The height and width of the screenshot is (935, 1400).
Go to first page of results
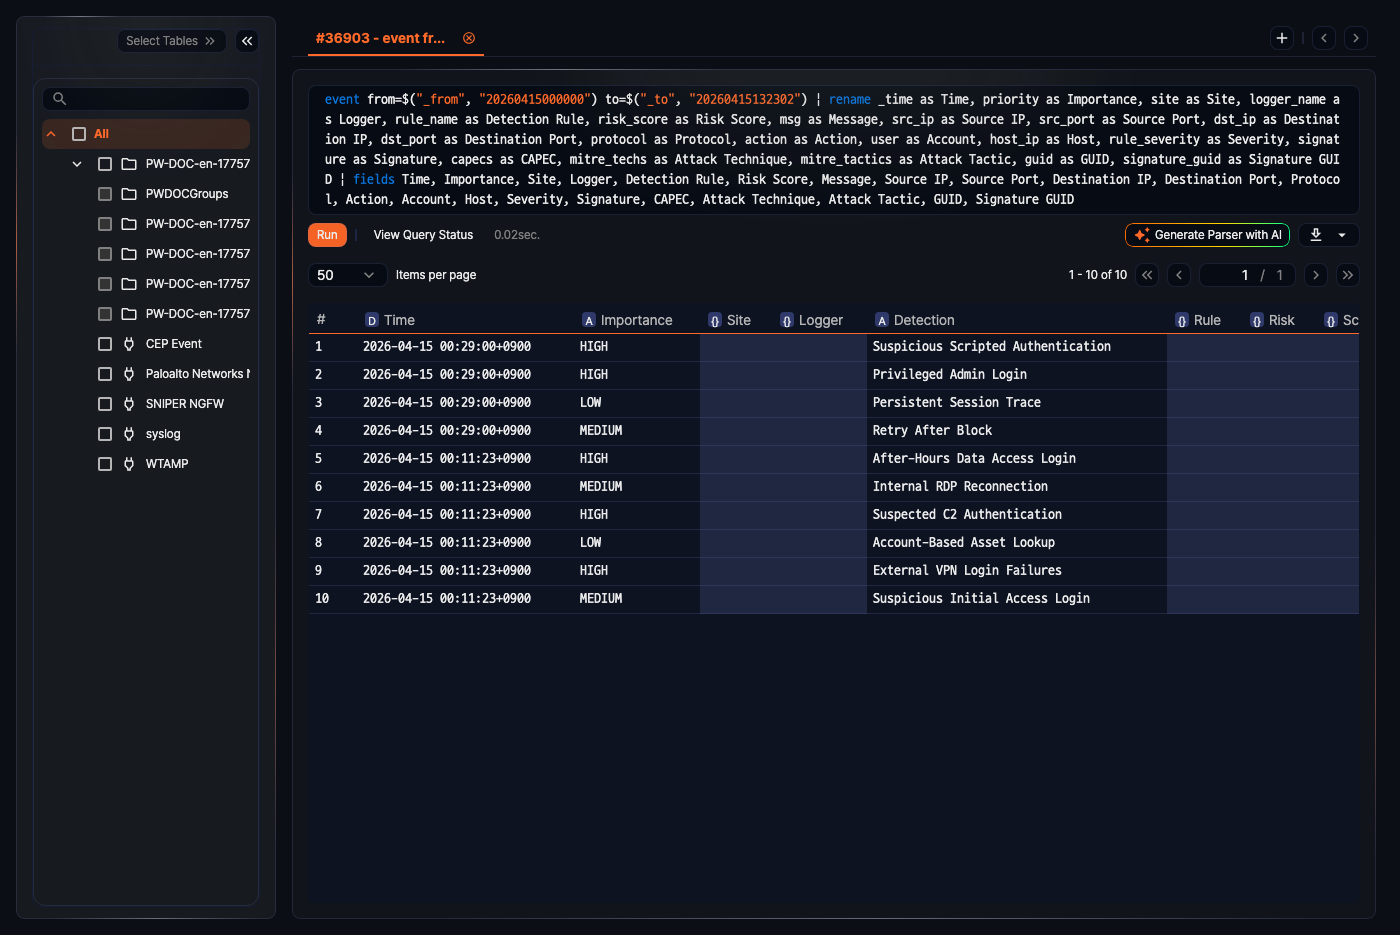[x=1147, y=275]
